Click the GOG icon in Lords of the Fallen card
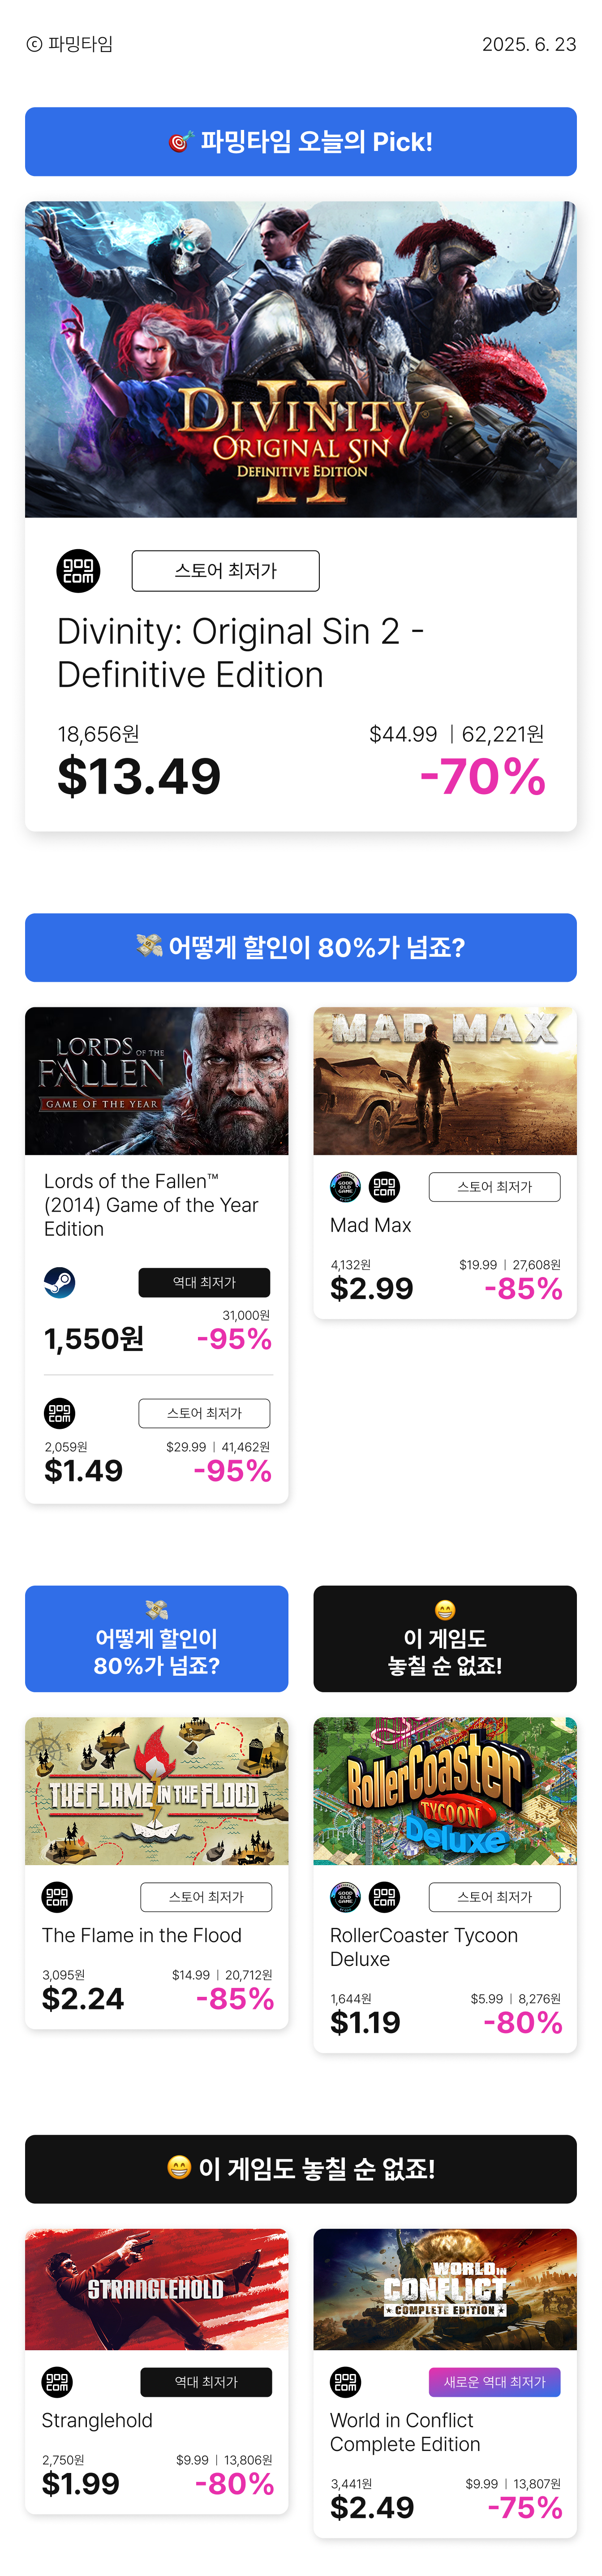The width and height of the screenshot is (602, 2576). 59,1413
